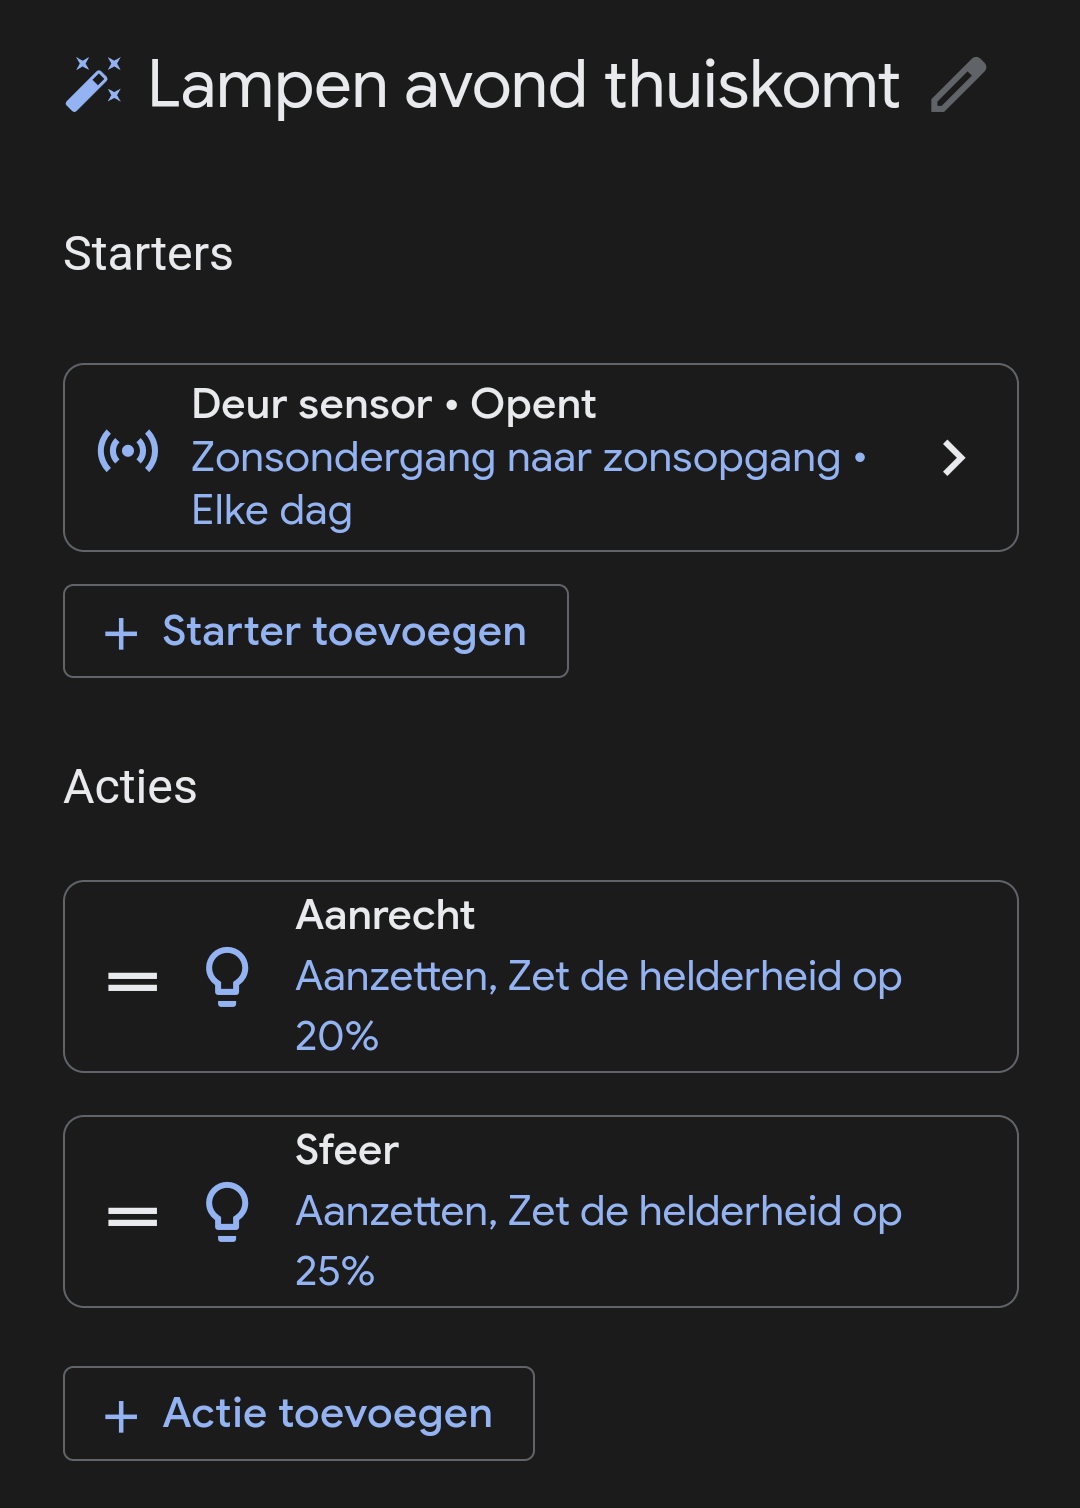Click the Lampen avond thuiskomt title
Viewport: 1080px width, 1508px height.
point(524,85)
